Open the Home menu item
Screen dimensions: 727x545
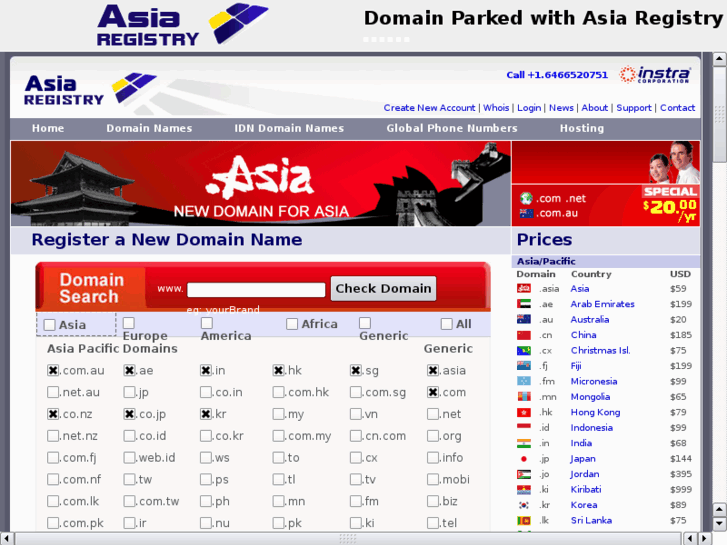click(x=48, y=128)
